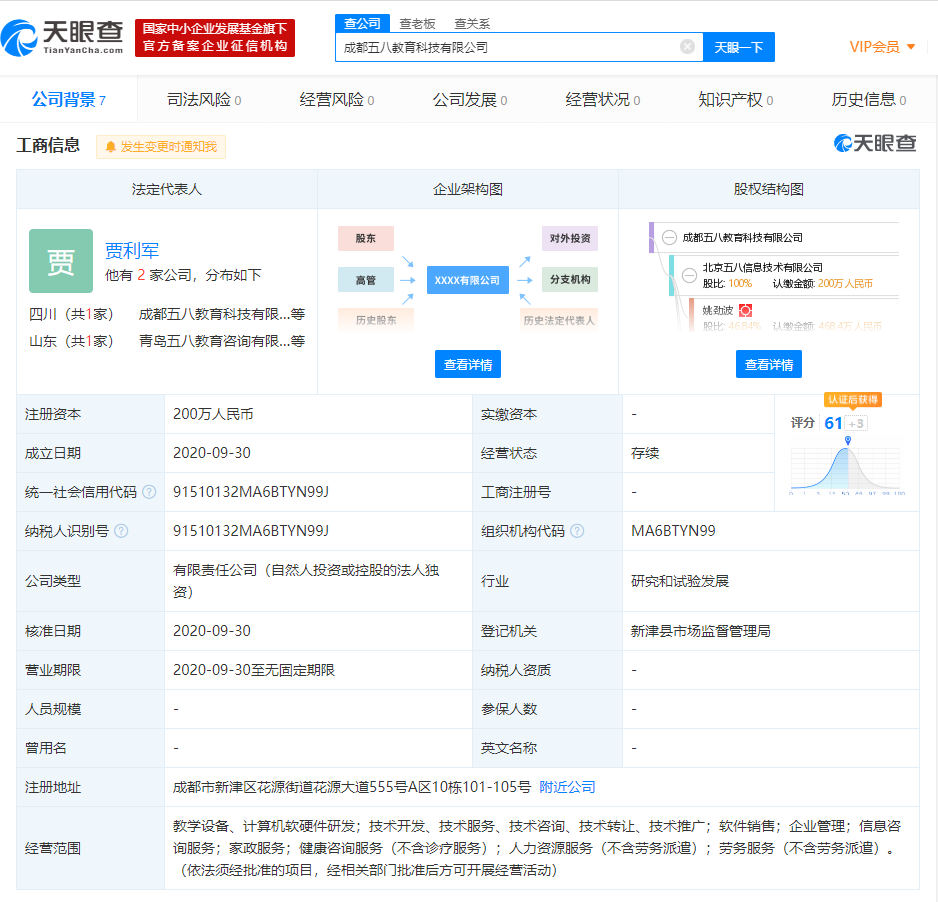The width and height of the screenshot is (938, 902).
Task: Click the red badge icon next to 姚劲波
Action: point(745,310)
